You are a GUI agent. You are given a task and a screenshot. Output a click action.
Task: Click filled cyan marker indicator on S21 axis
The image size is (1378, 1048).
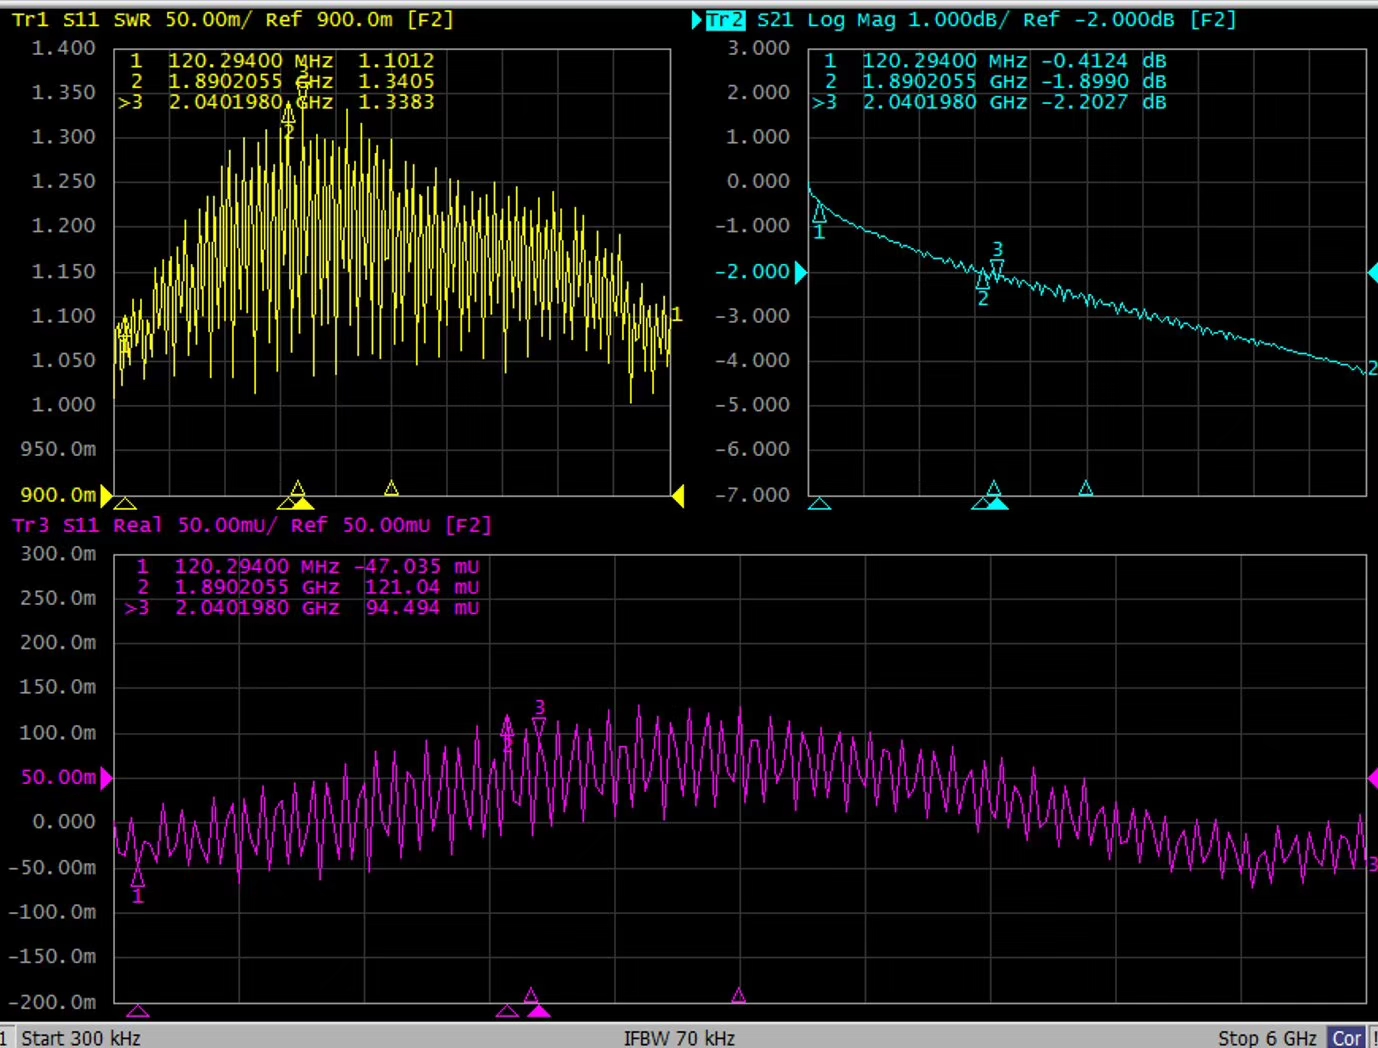point(997,503)
